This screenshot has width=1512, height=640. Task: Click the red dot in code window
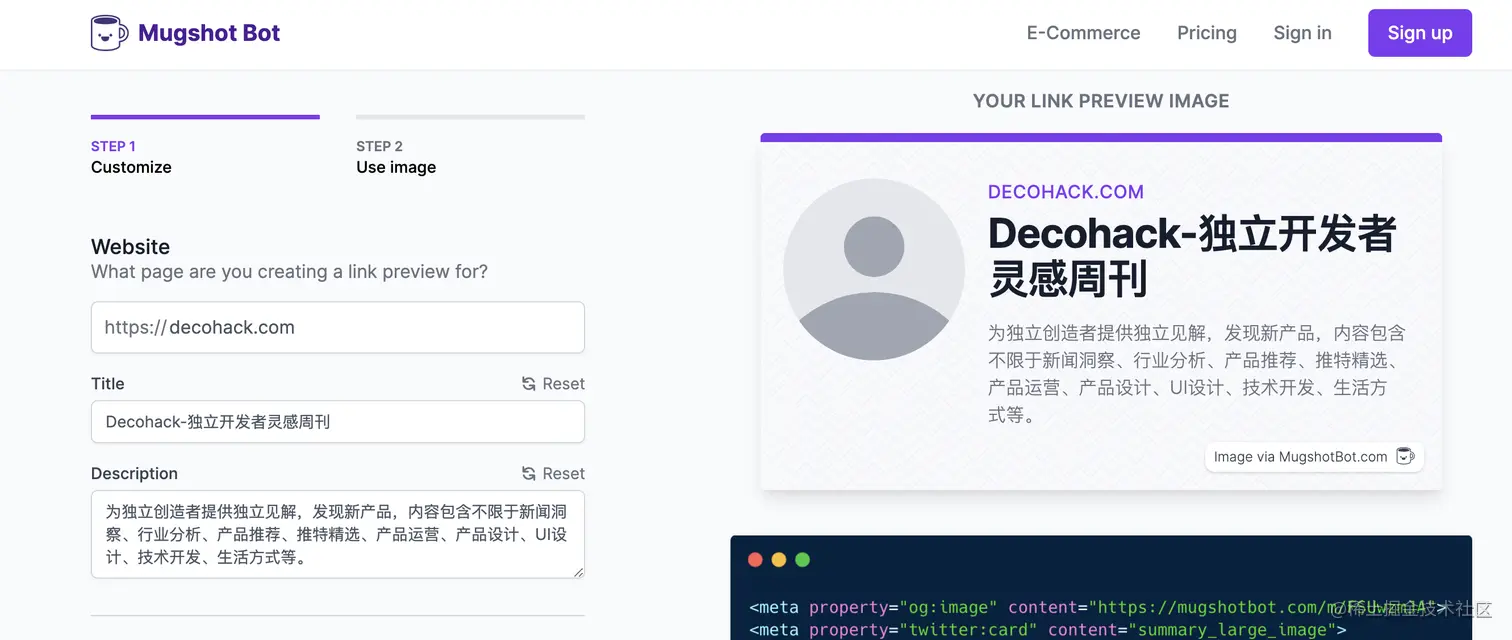[755, 560]
